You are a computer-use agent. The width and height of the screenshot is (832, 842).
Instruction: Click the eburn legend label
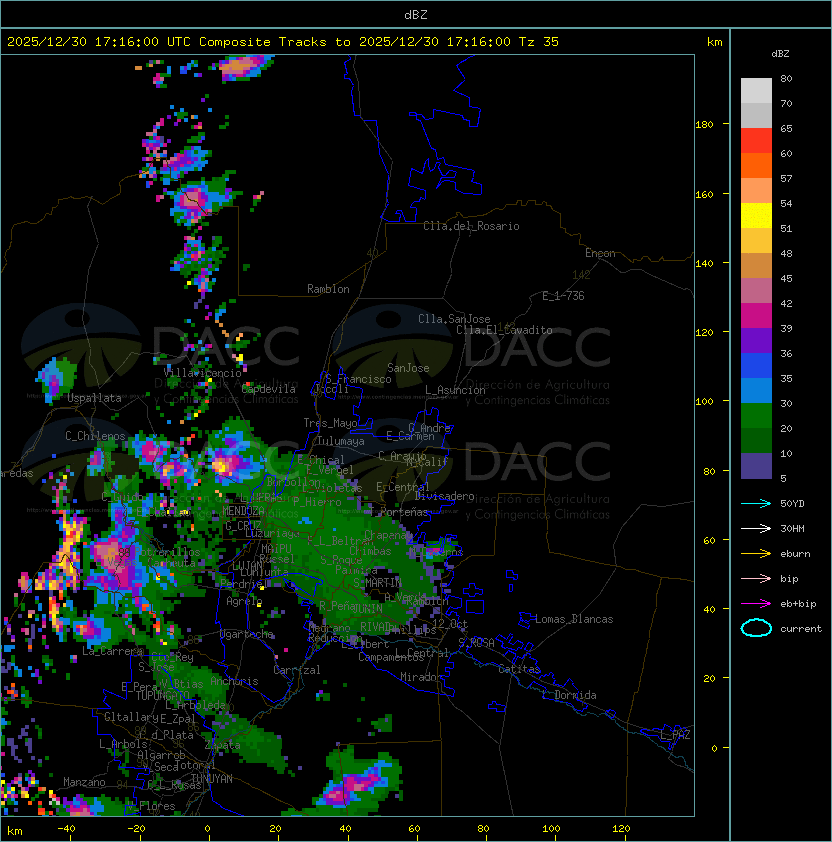pos(795,554)
